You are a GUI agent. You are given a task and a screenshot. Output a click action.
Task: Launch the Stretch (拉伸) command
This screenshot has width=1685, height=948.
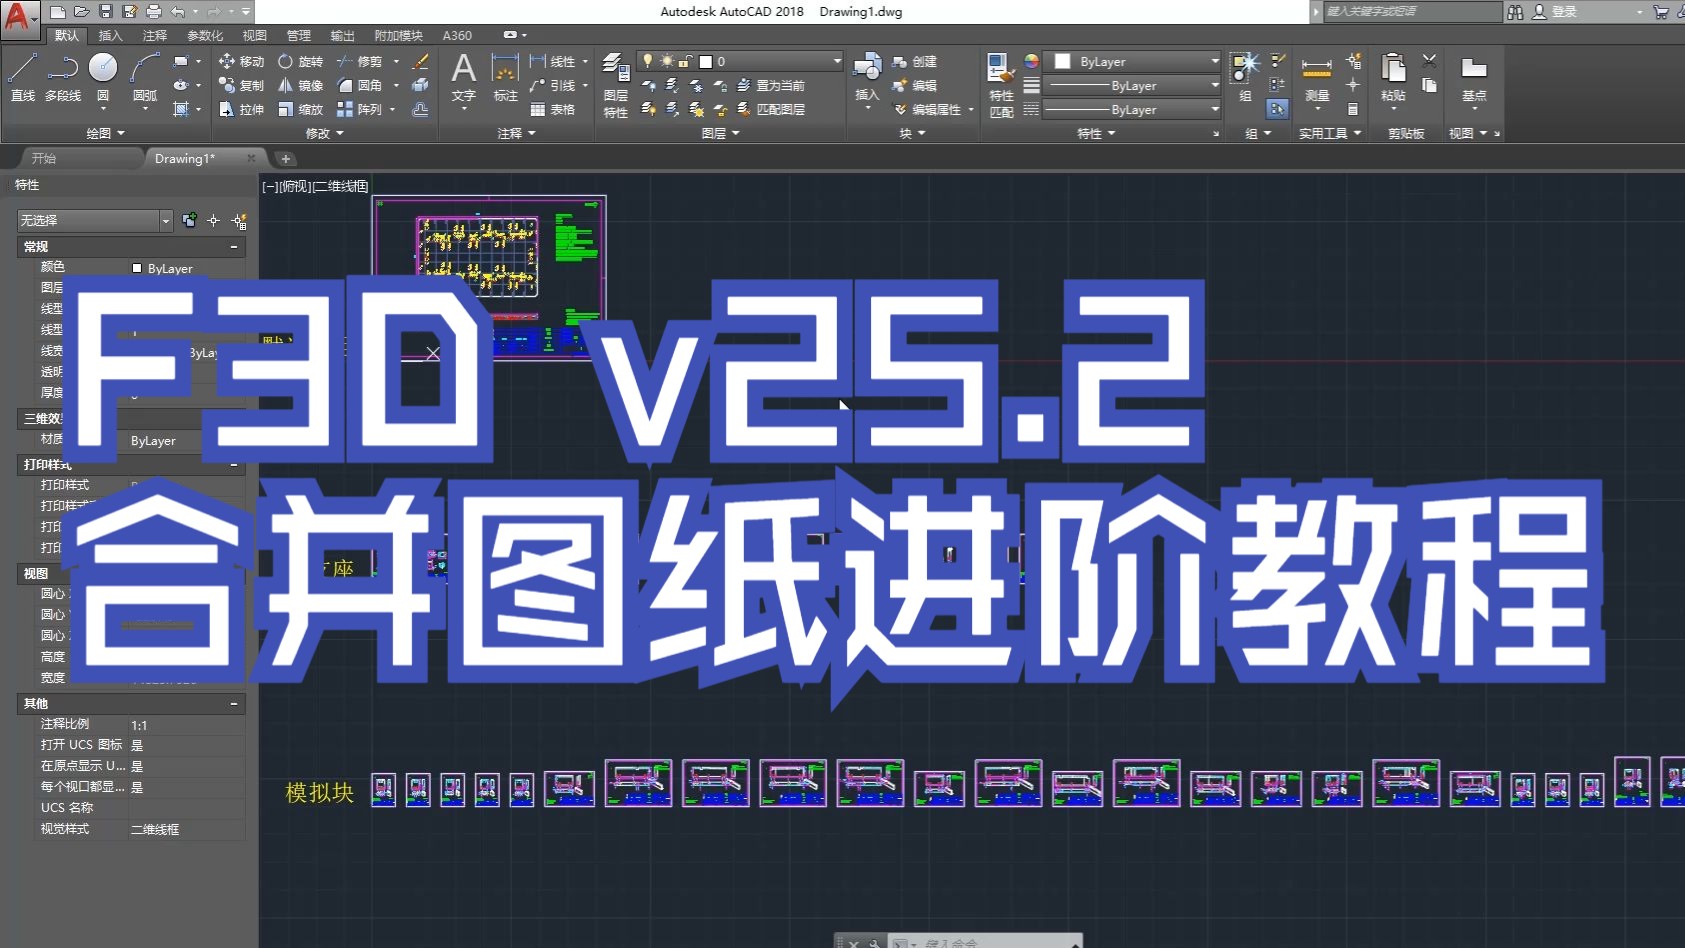pyautogui.click(x=241, y=109)
